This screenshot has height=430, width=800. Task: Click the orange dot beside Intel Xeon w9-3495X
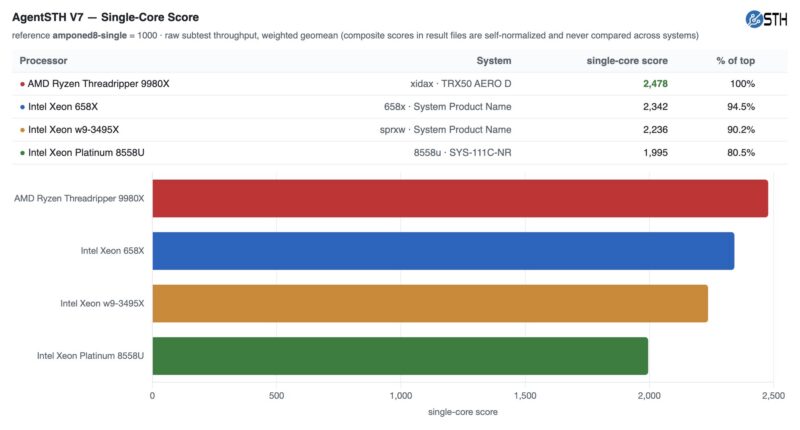tap(22, 130)
